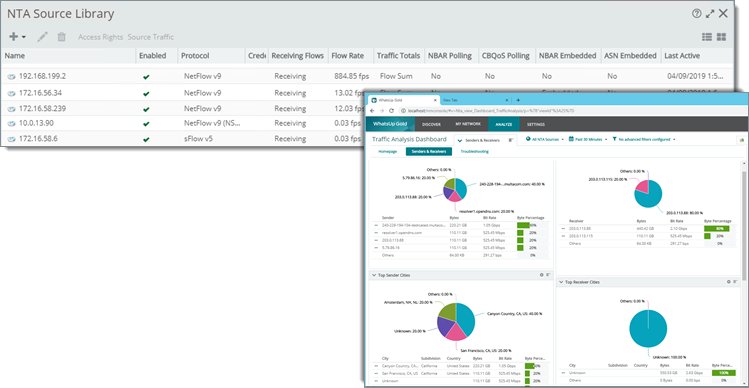Open the Troubleshooting dashboard tab
Screen dimensions: 749x388
pyautogui.click(x=474, y=151)
